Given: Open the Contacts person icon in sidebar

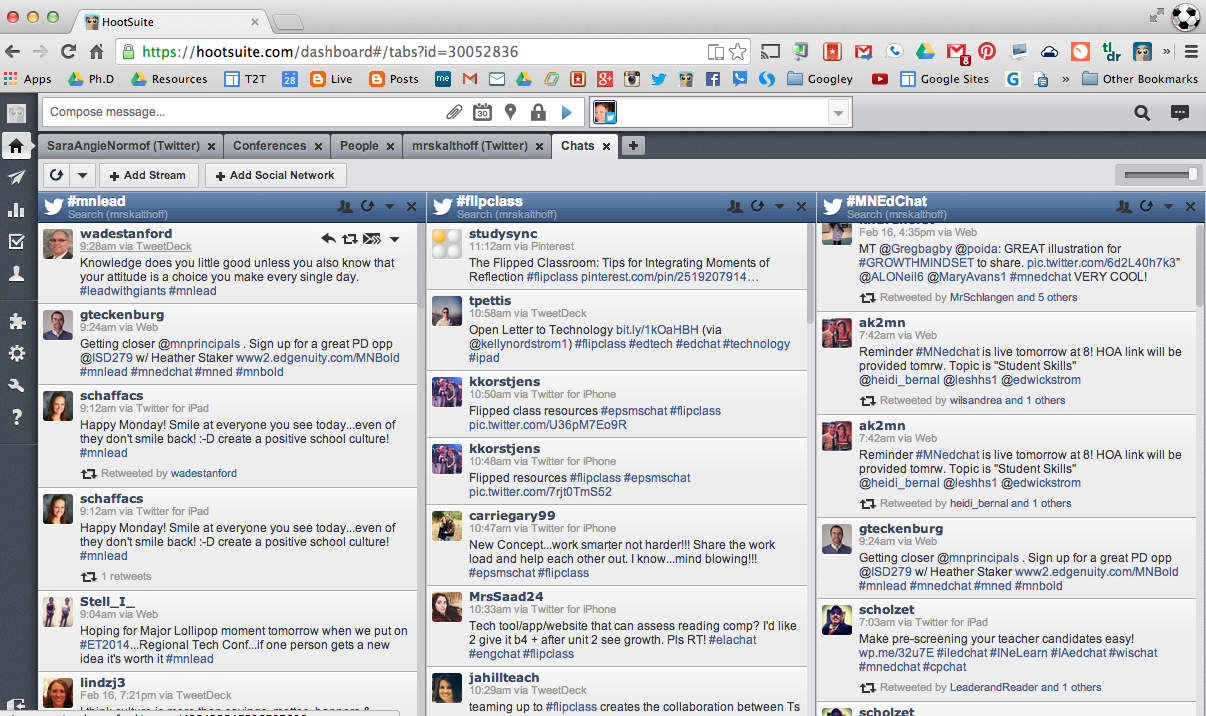Looking at the screenshot, I should [16, 274].
